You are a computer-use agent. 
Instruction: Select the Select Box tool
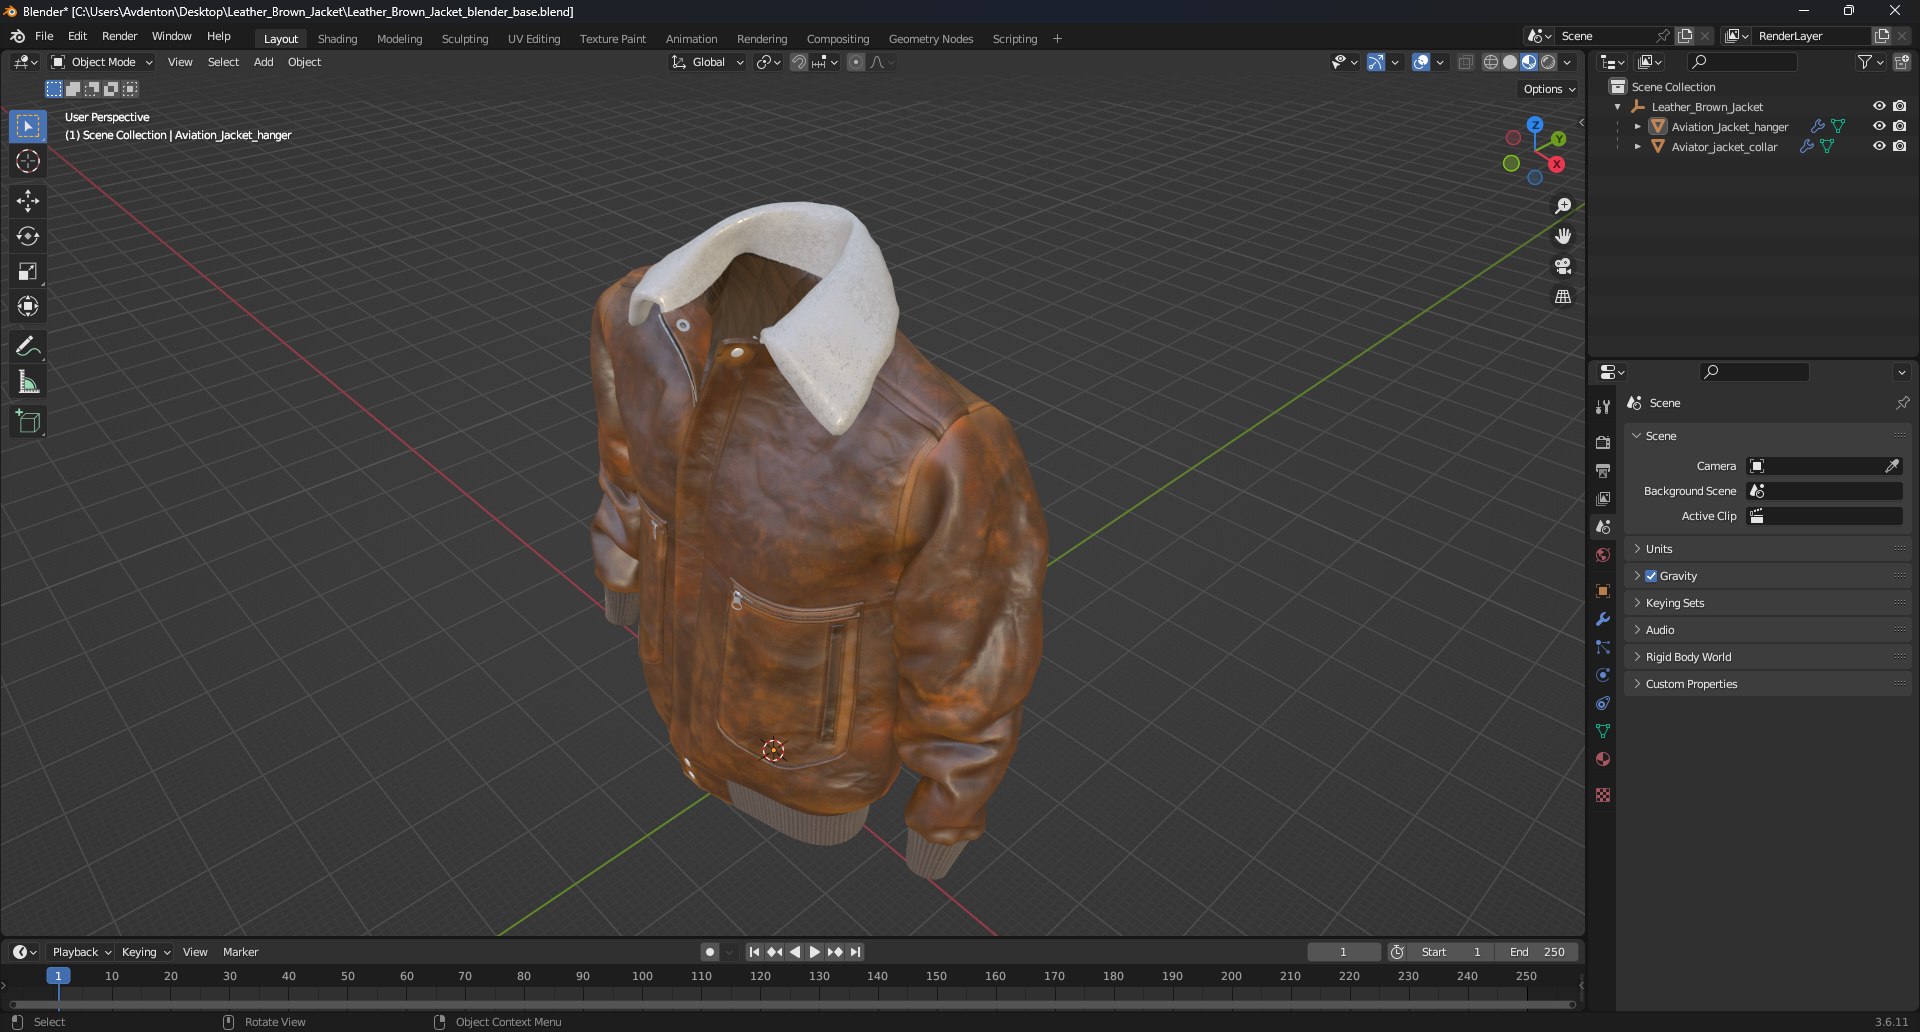(28, 126)
